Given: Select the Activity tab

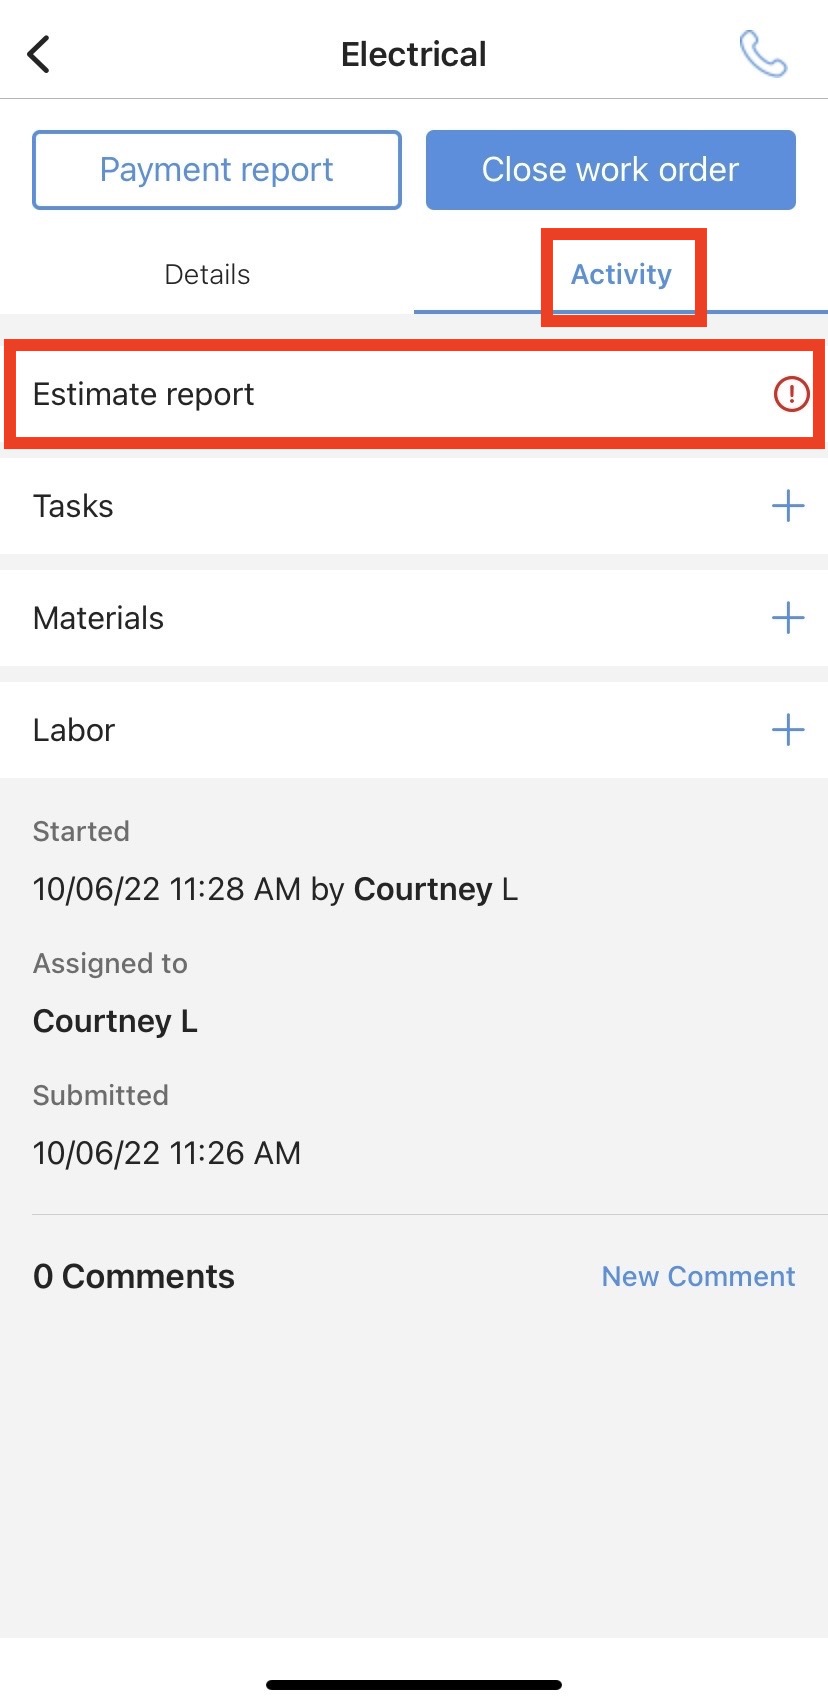Looking at the screenshot, I should [621, 274].
